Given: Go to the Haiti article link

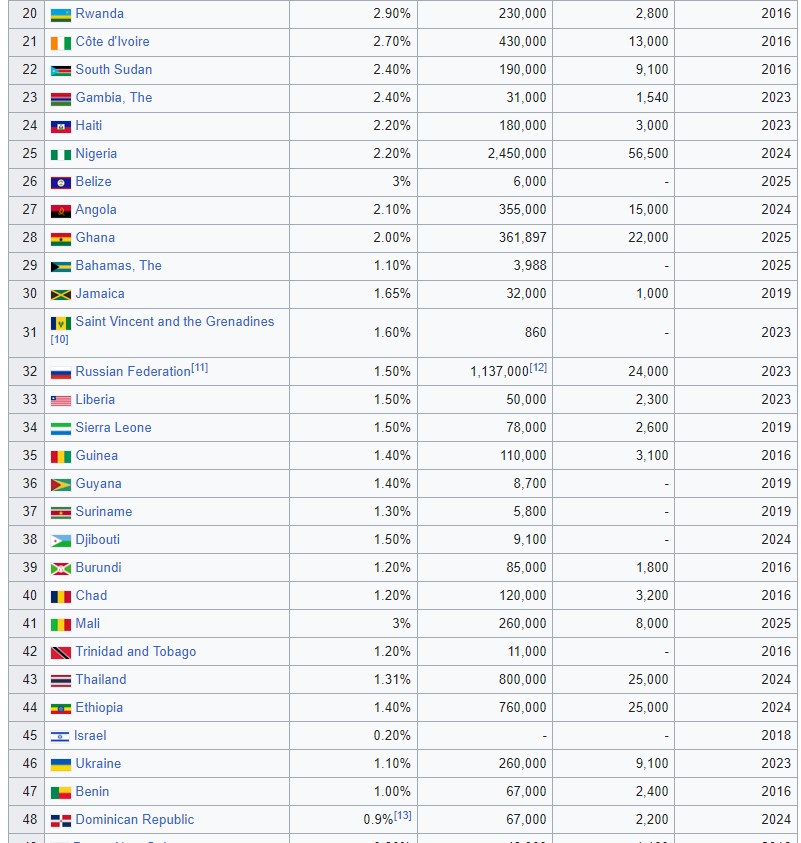Looking at the screenshot, I should 89,125.
